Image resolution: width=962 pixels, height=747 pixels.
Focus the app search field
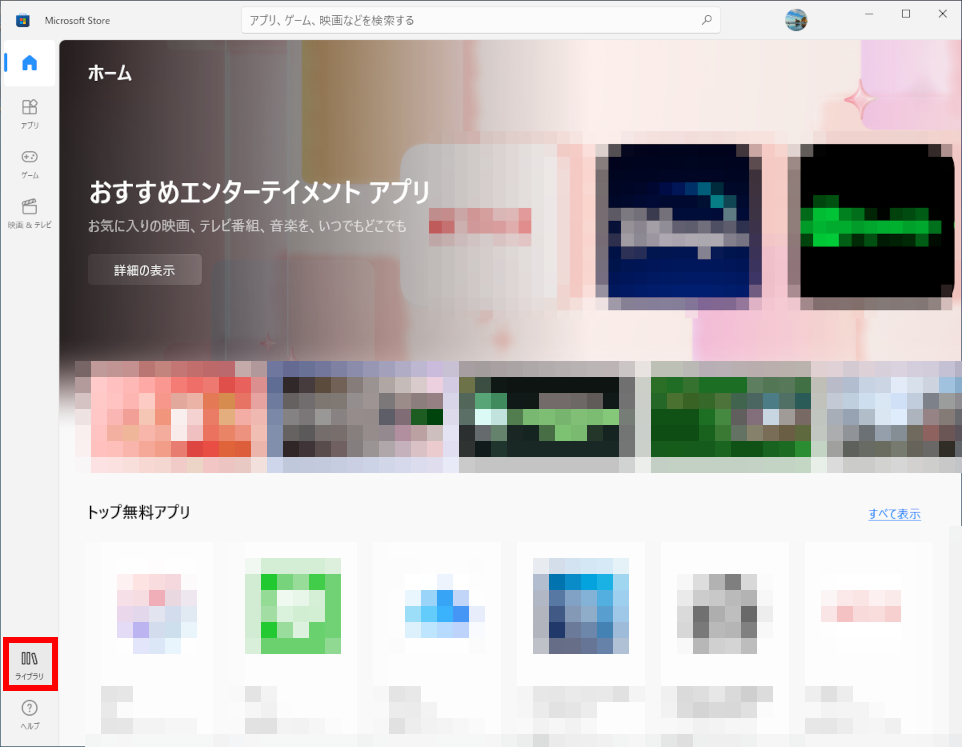coord(480,20)
